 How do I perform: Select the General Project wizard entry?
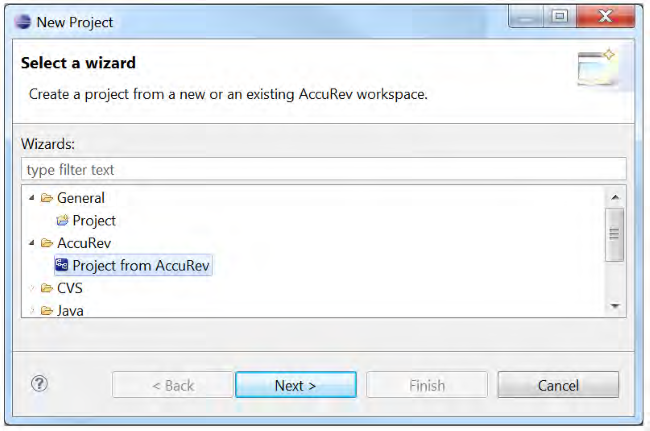pyautogui.click(x=94, y=221)
